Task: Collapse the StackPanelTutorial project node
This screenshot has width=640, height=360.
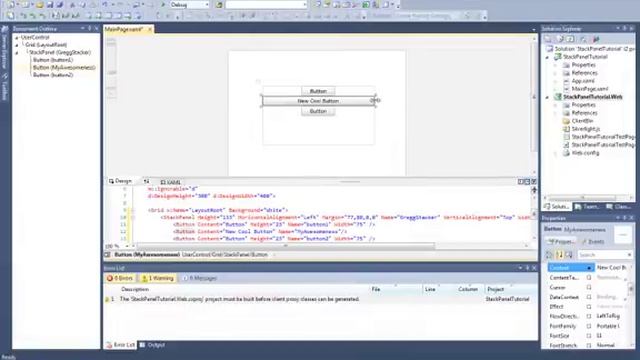Action: point(548,57)
